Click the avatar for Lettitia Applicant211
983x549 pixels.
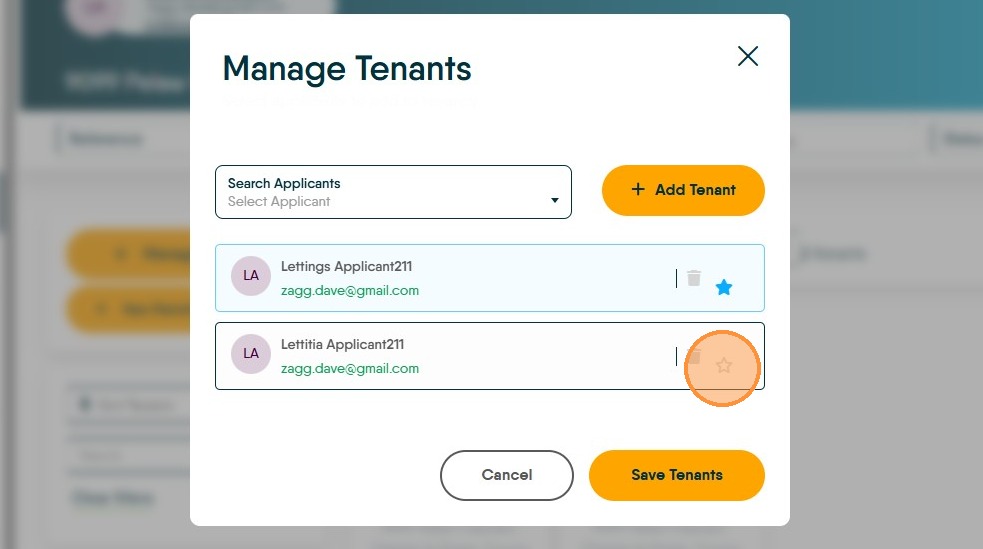(251, 353)
